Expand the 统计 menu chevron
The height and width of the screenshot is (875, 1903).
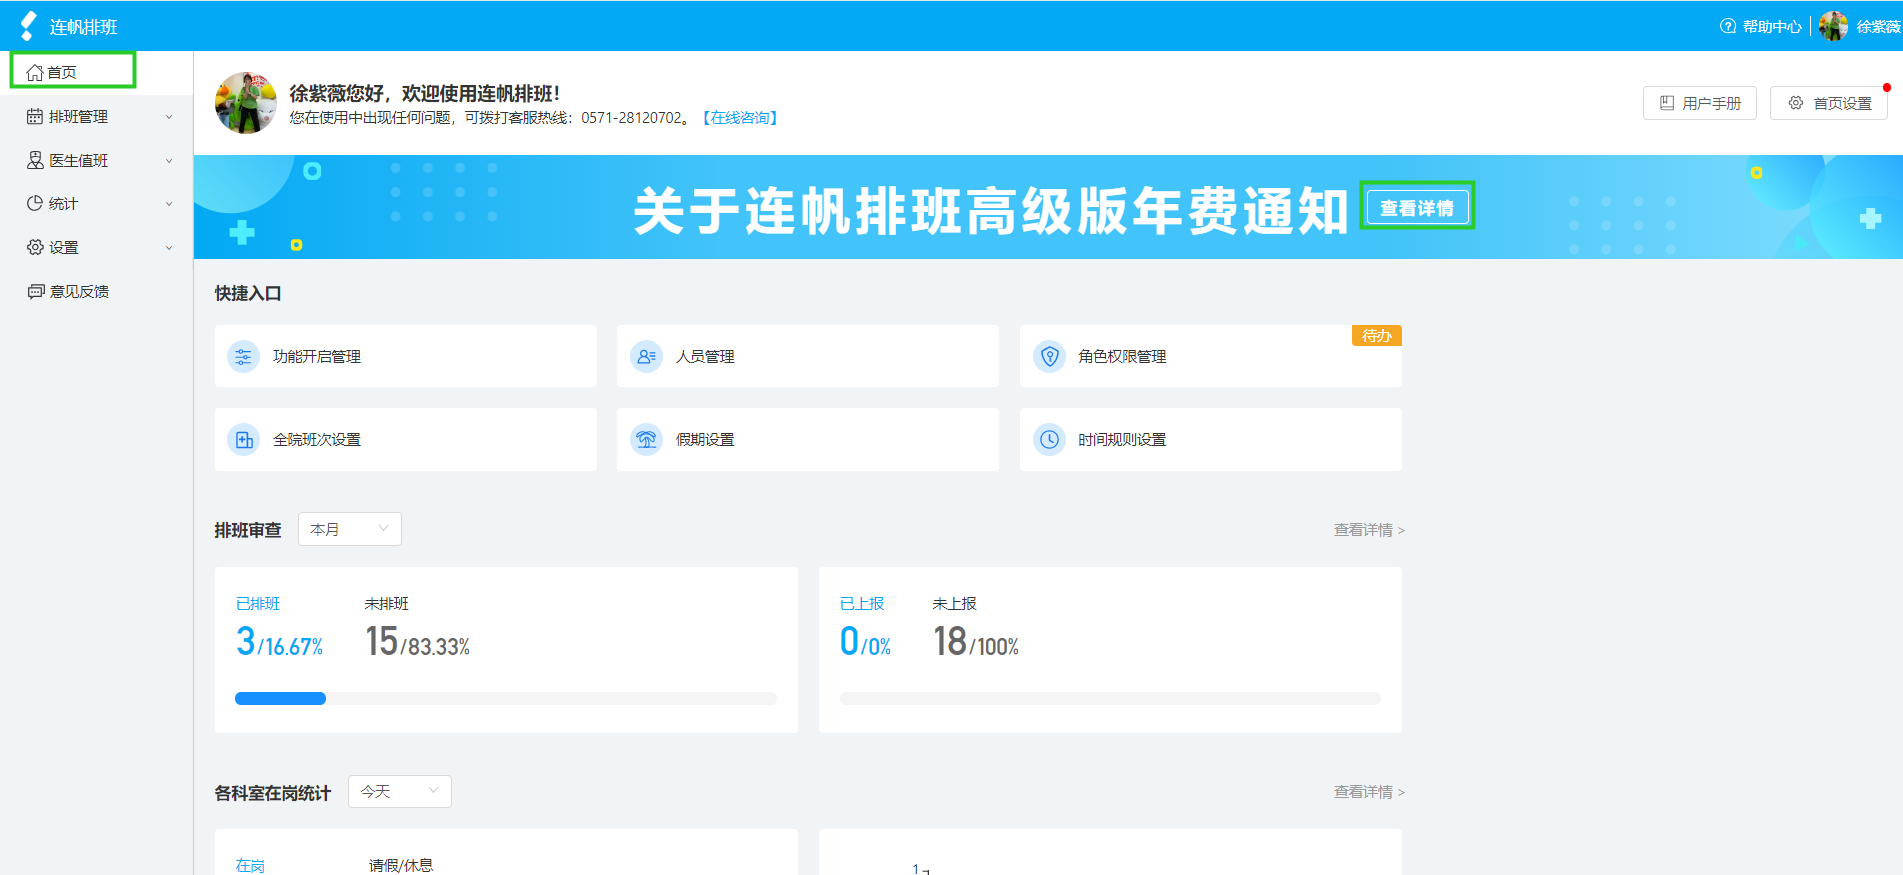169,204
